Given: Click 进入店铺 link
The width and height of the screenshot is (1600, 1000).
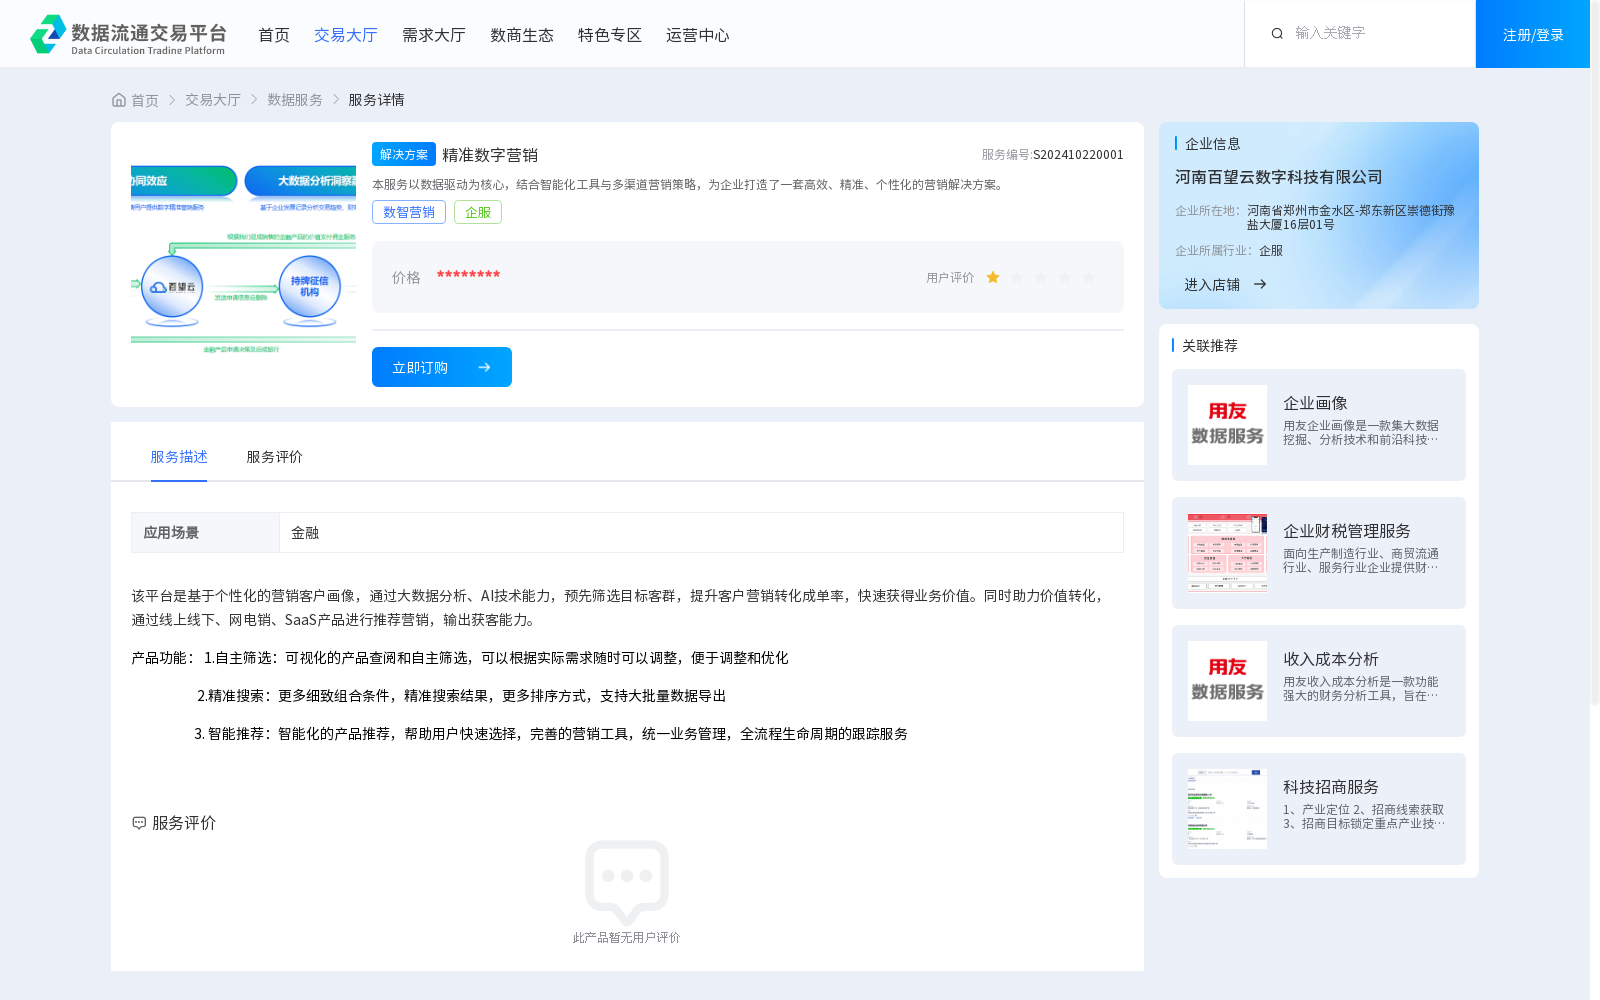Looking at the screenshot, I should coord(1212,285).
